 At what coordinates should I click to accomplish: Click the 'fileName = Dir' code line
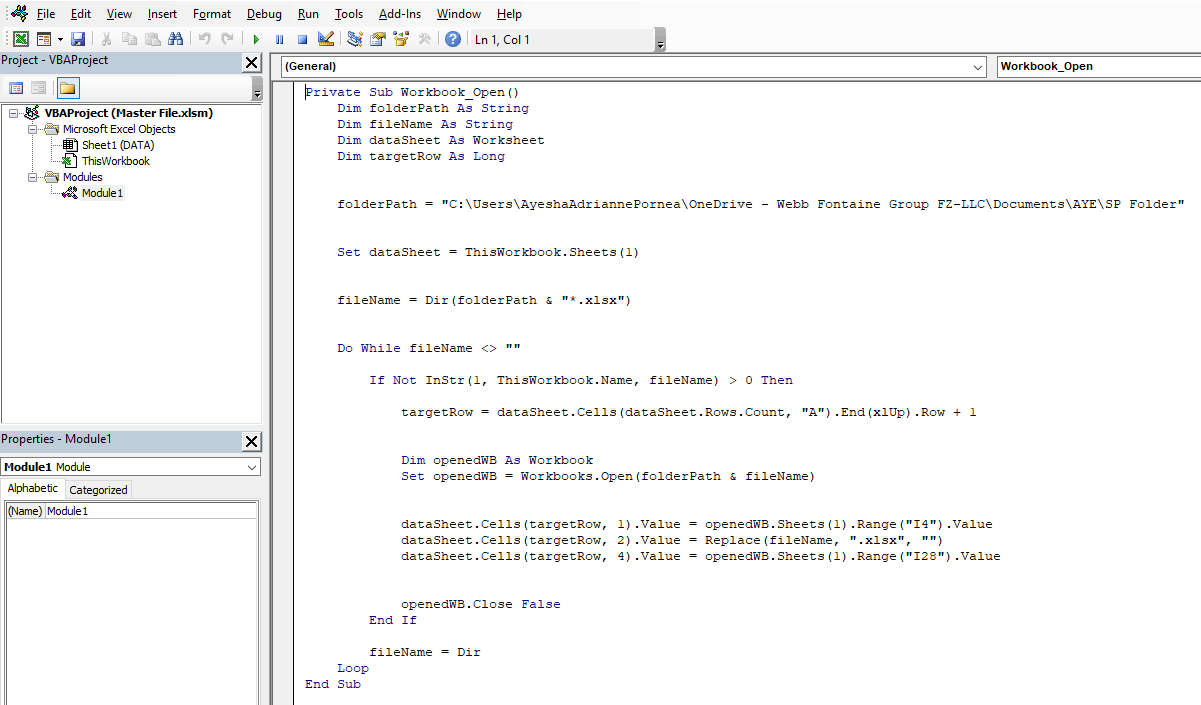(425, 652)
